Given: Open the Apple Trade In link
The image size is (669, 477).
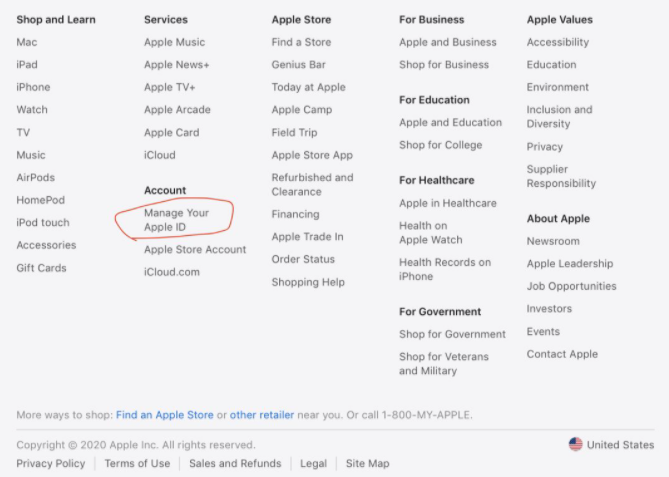Looking at the screenshot, I should 307,237.
